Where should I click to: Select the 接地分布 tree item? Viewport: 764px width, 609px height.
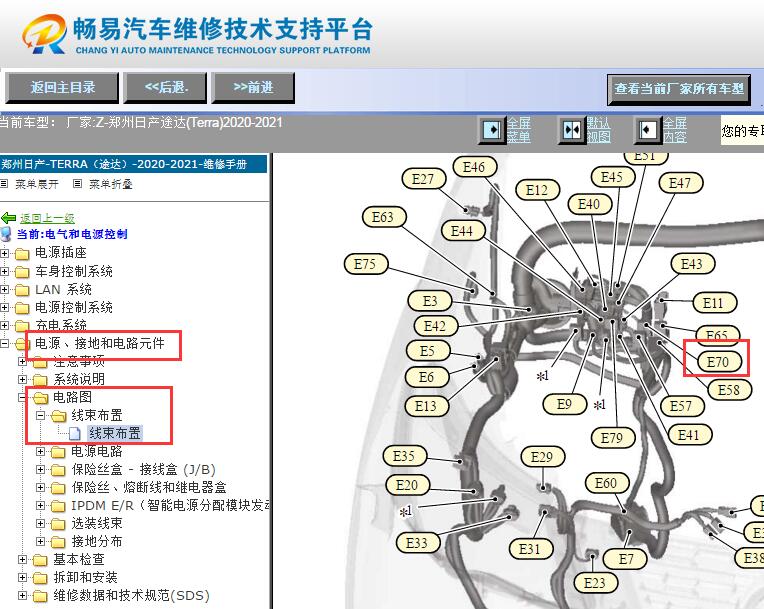(96, 541)
